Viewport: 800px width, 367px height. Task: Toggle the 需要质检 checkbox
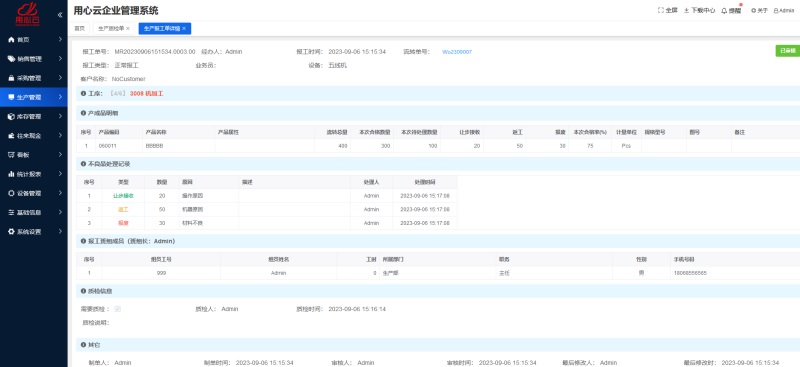point(118,309)
